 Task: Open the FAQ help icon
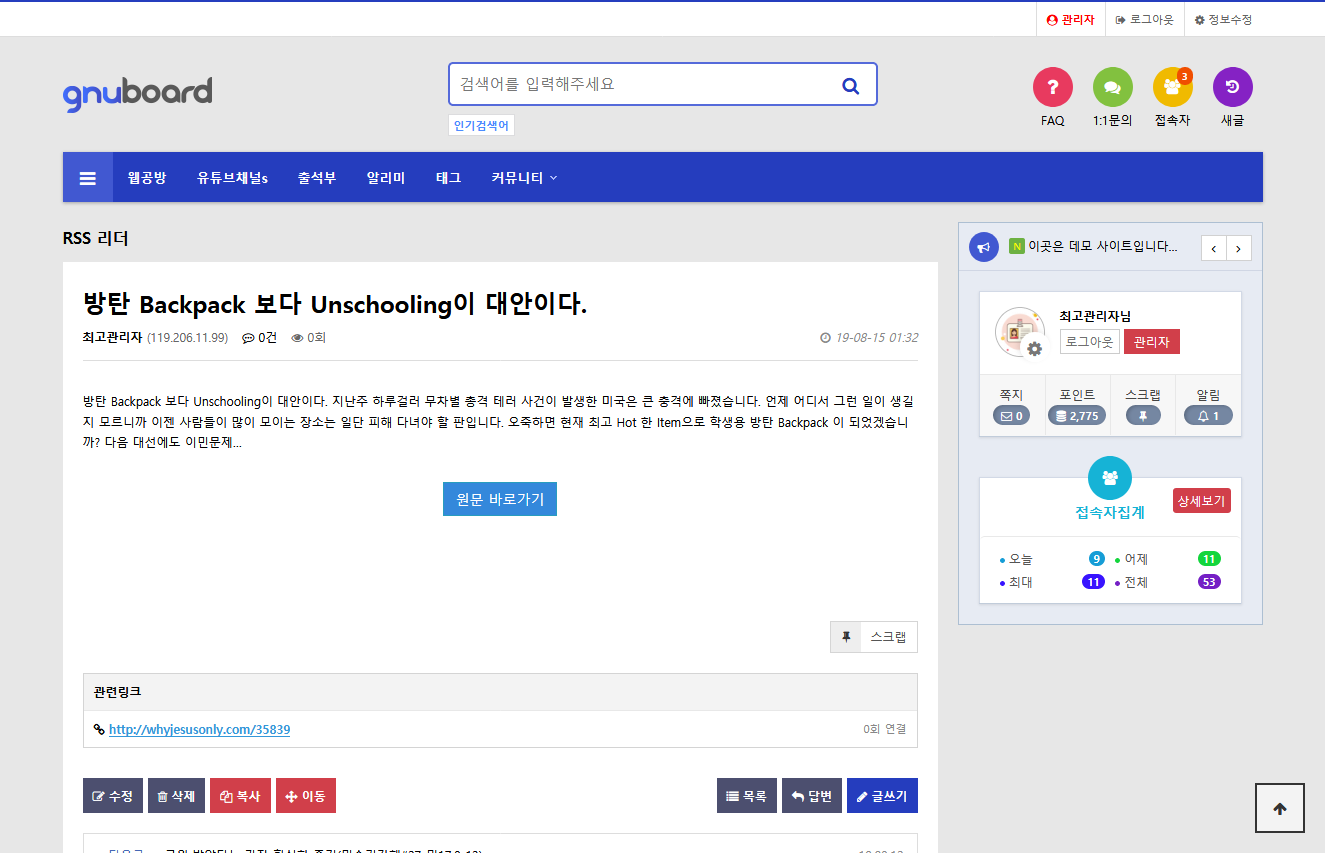point(1052,87)
